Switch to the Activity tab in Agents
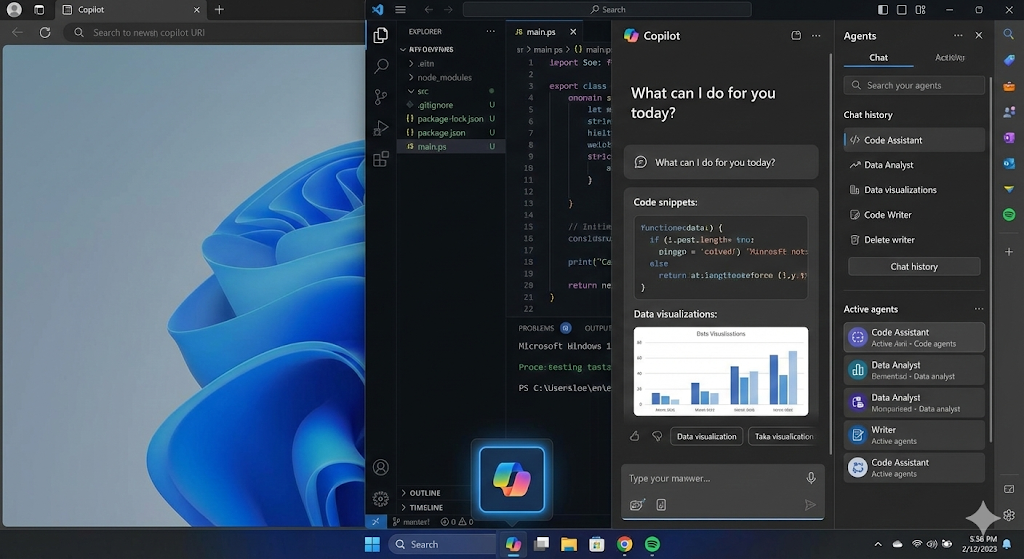Screen dimensions: 1024x559 (x=950, y=57)
